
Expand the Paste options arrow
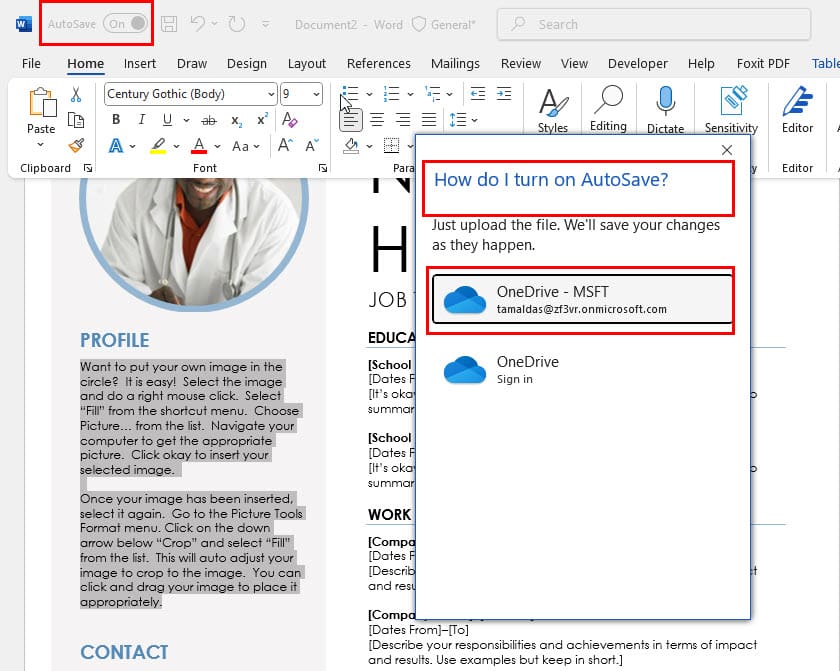tap(41, 145)
